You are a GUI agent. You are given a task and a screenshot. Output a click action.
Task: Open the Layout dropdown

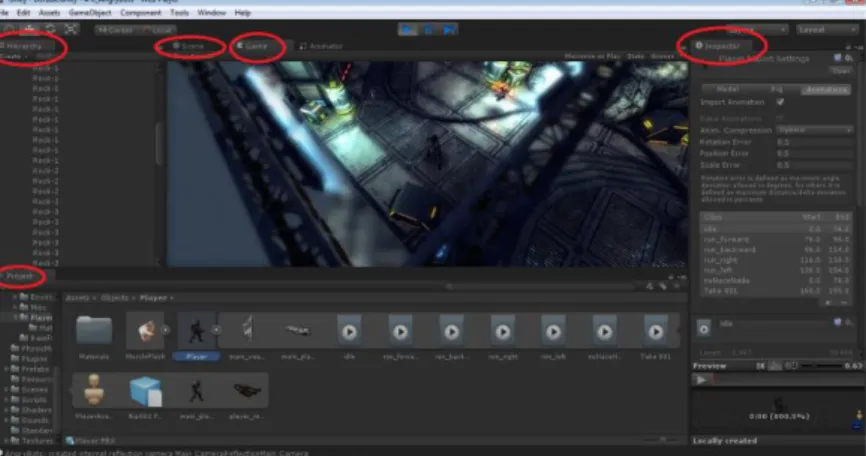827,30
